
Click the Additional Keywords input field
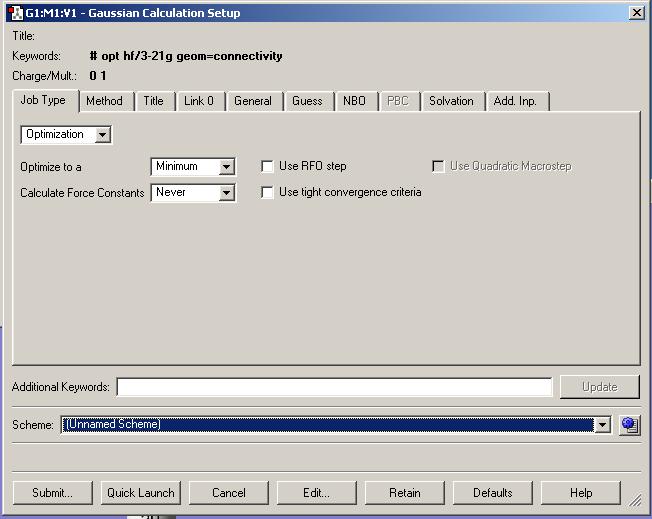[x=335, y=387]
